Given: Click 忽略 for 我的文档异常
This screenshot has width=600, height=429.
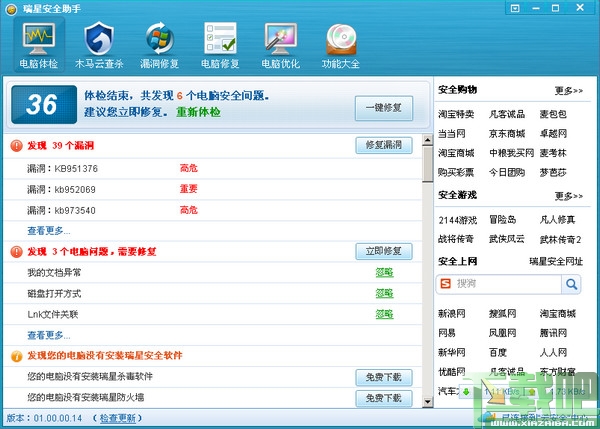Looking at the screenshot, I should [385, 272].
